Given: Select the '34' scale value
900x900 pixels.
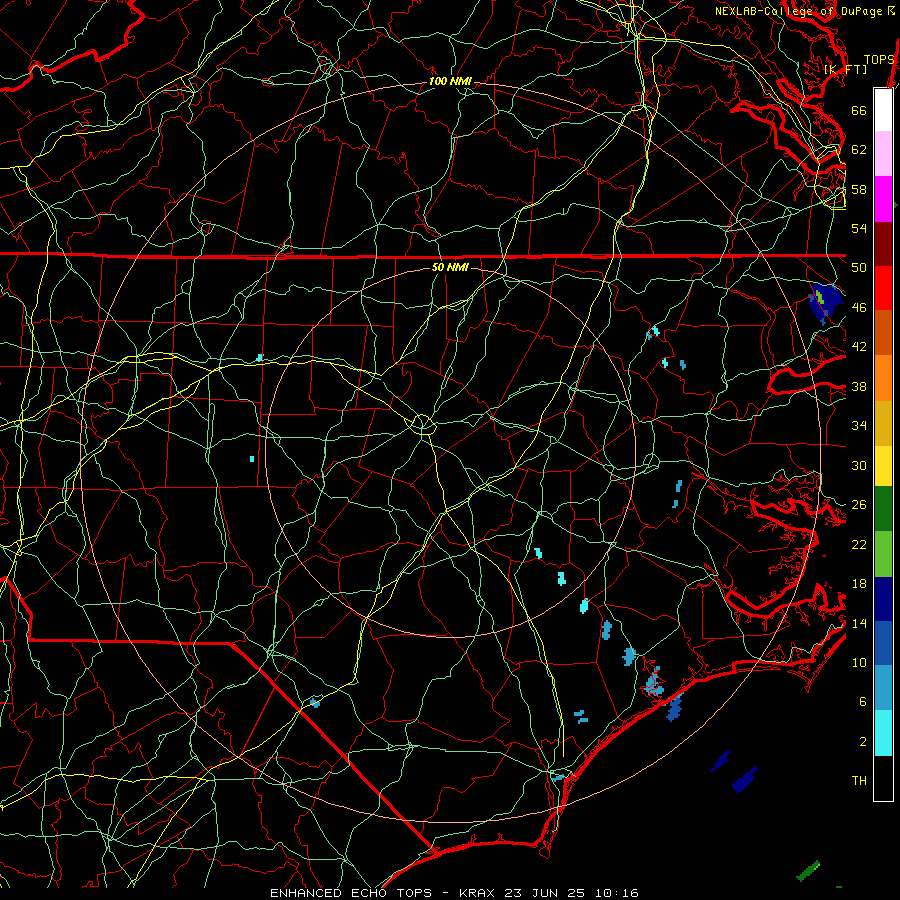Looking at the screenshot, I should pos(859,426).
